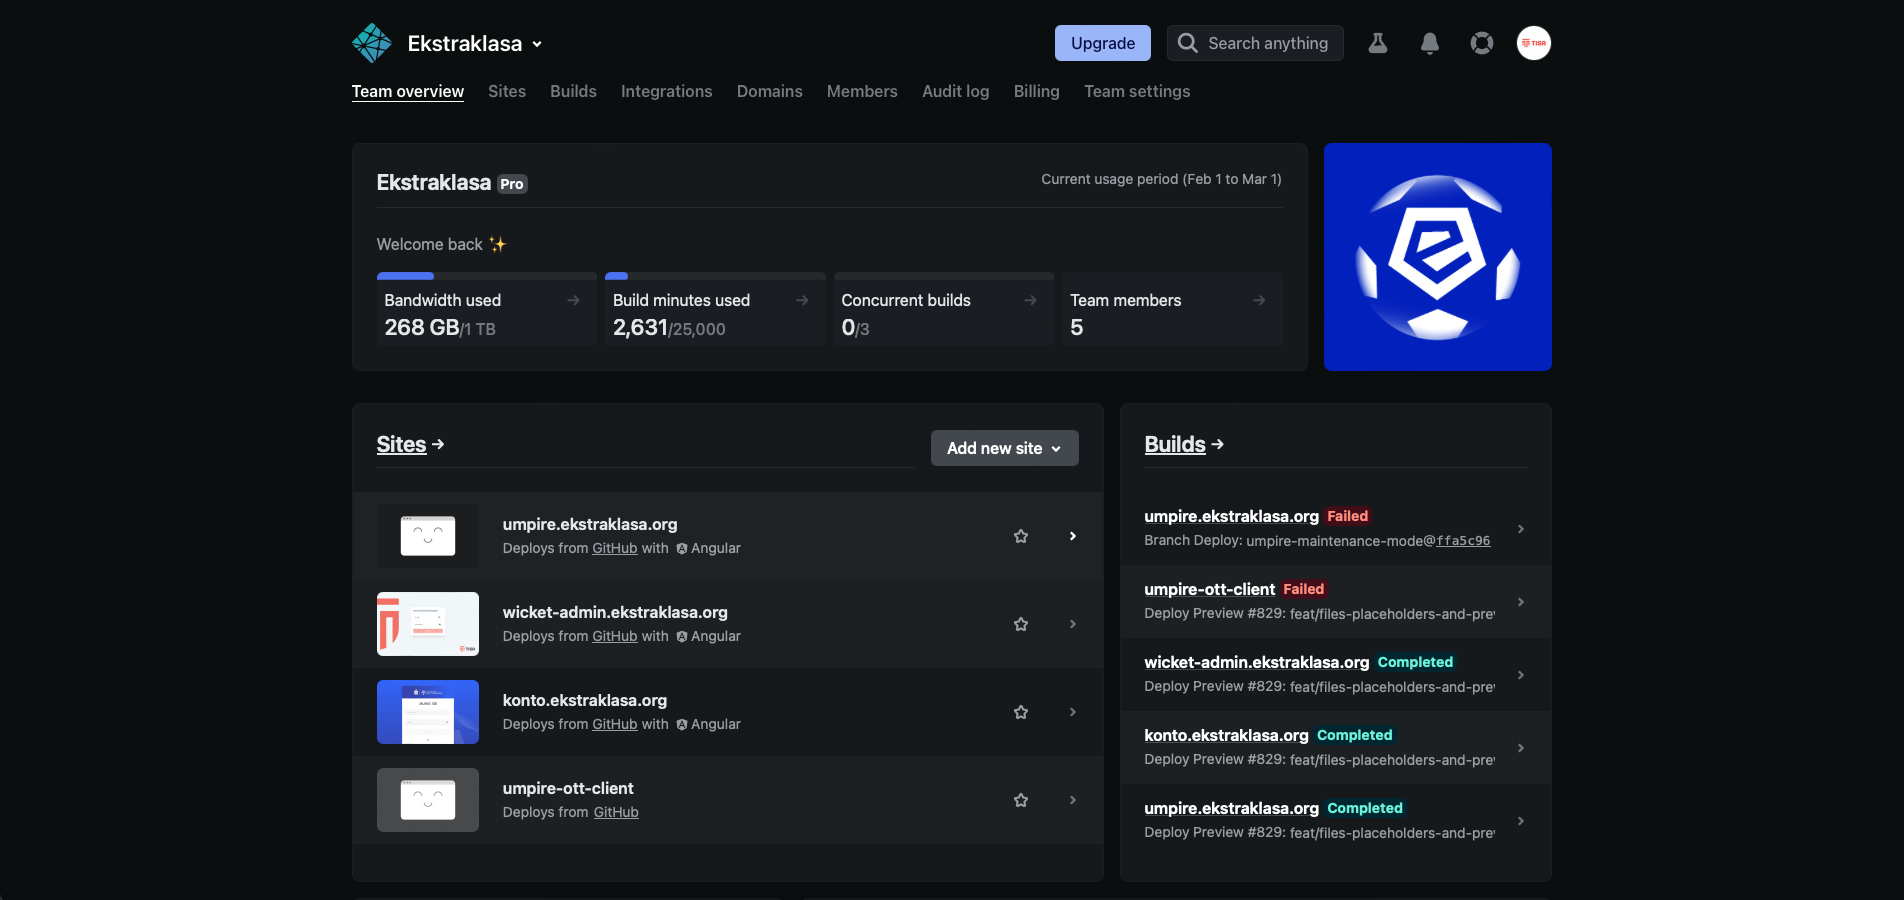Open umpire.ekstraklasa.org site row chevron

[x=1073, y=536]
